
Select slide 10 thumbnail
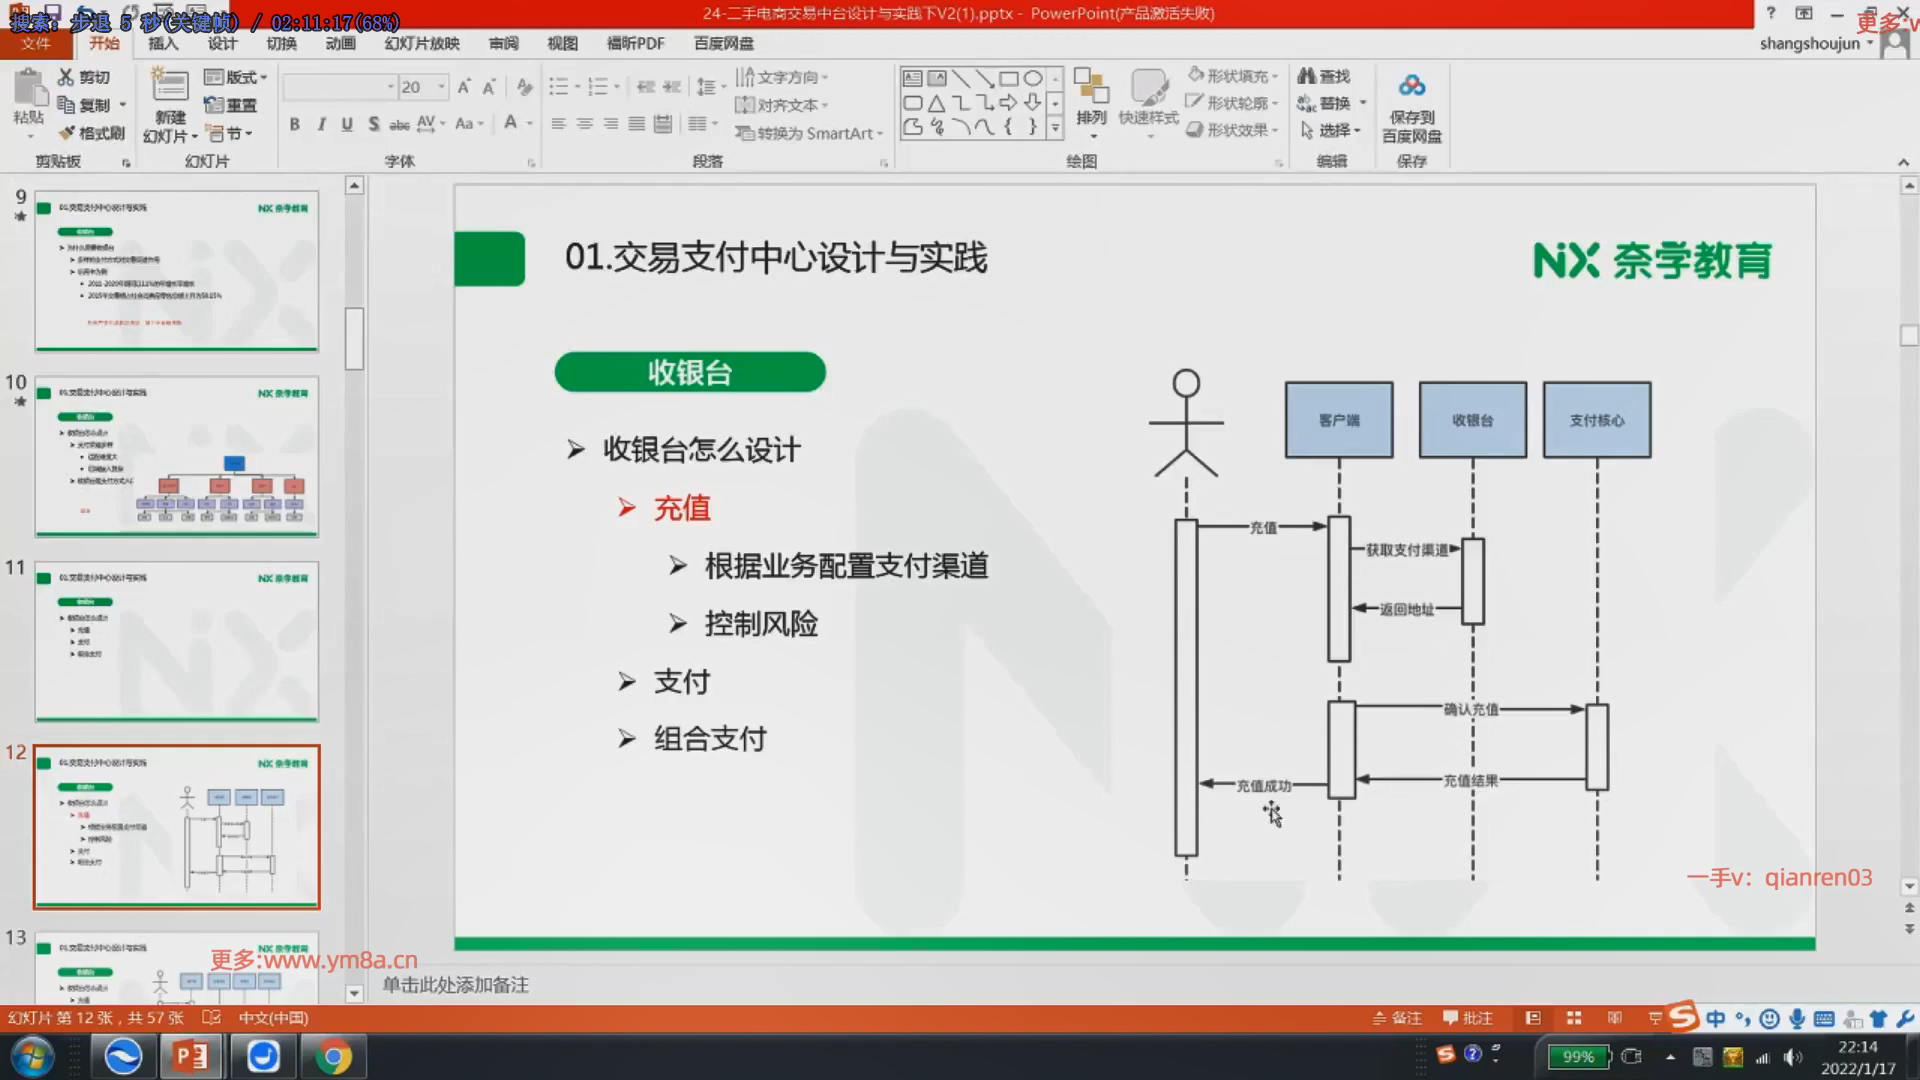[177, 457]
